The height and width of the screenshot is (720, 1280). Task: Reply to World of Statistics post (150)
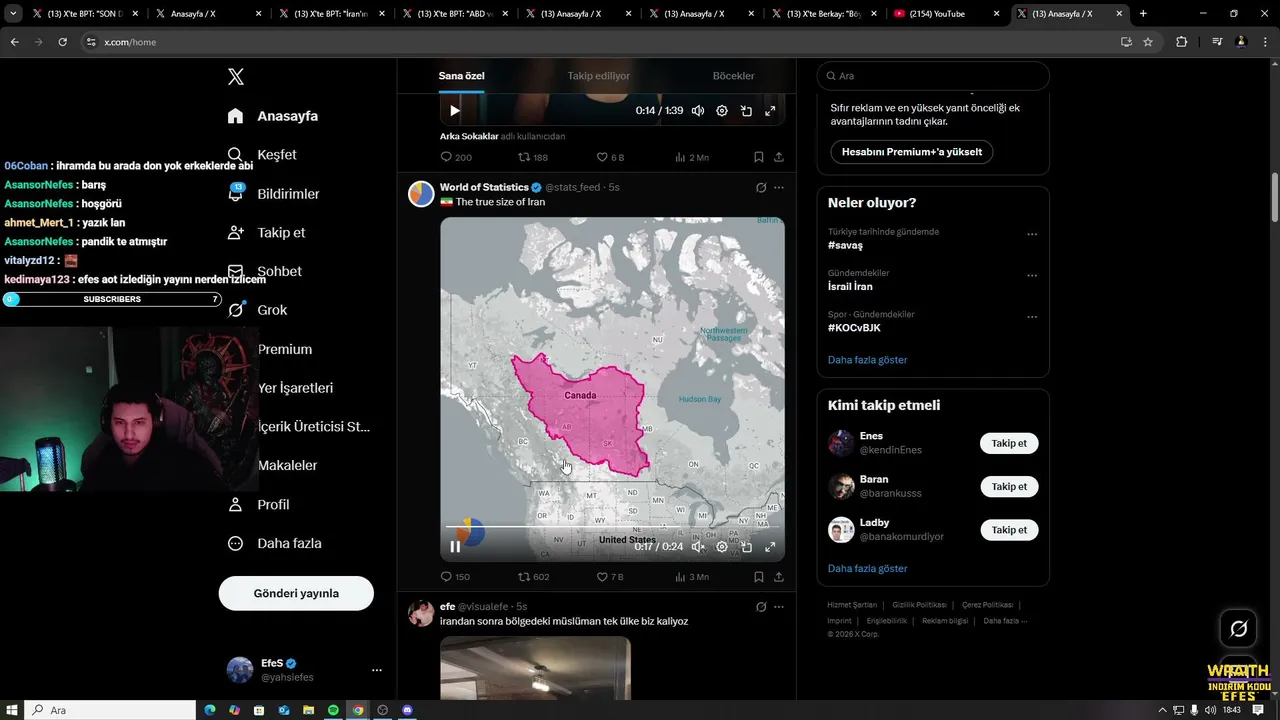click(455, 577)
